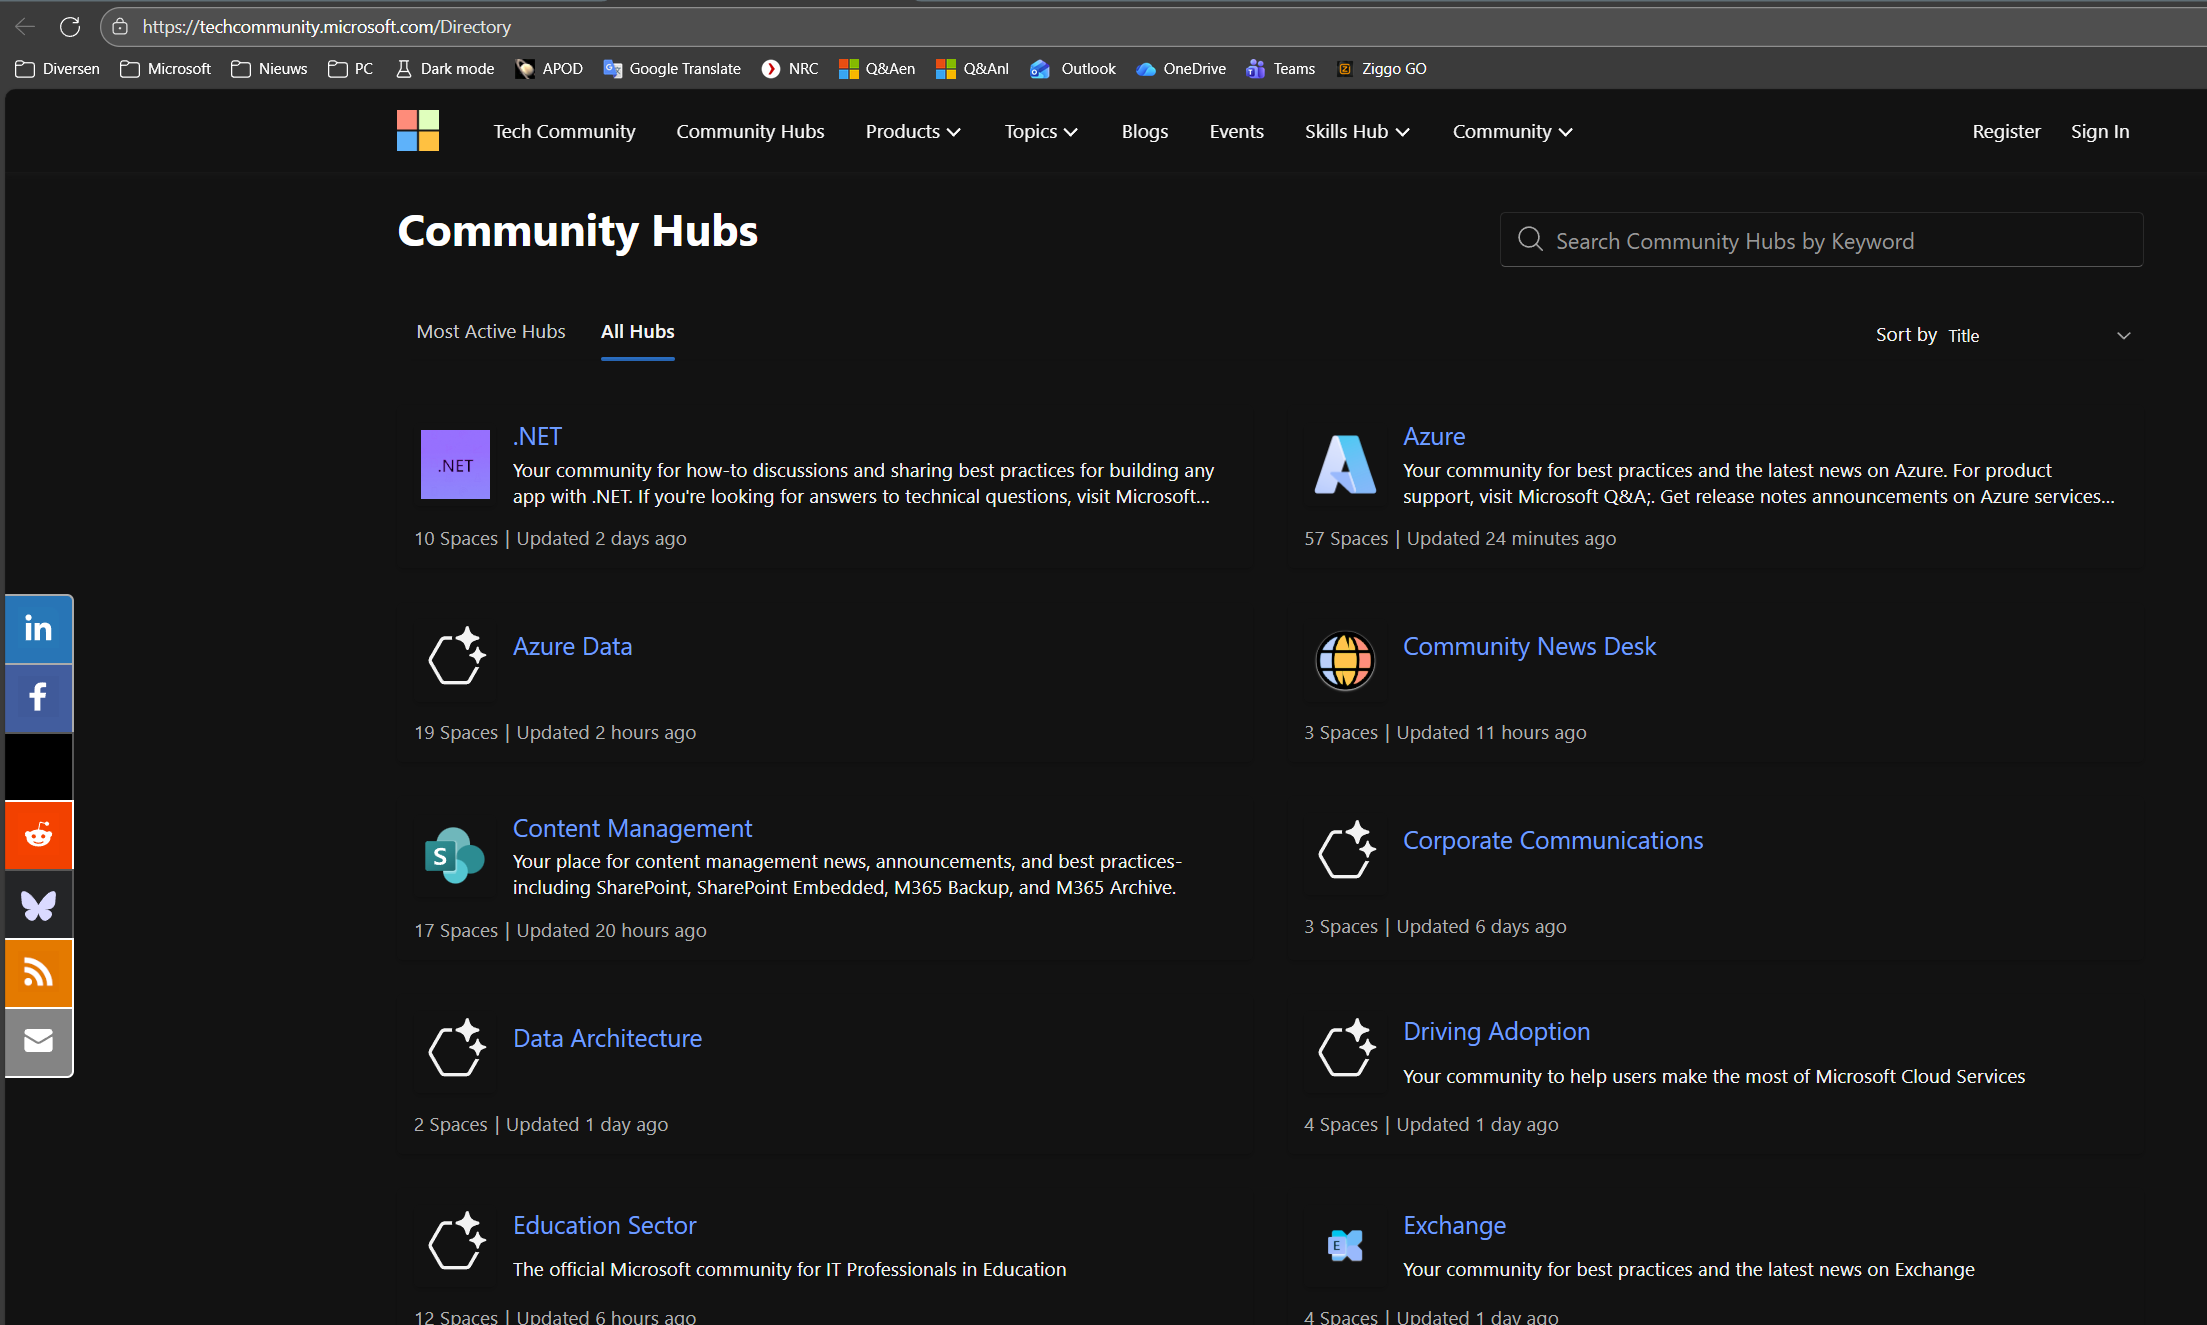The width and height of the screenshot is (2207, 1325).
Task: Share page via Reddit icon
Action: click(x=38, y=835)
